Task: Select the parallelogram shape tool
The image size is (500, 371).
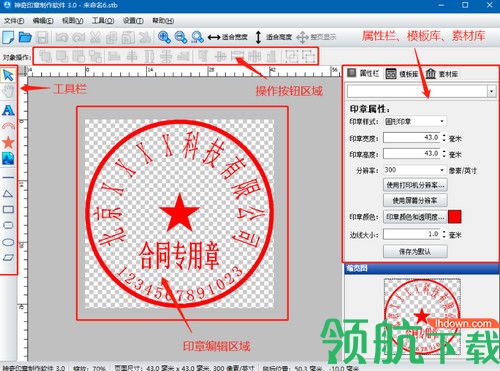Action: 8,258
